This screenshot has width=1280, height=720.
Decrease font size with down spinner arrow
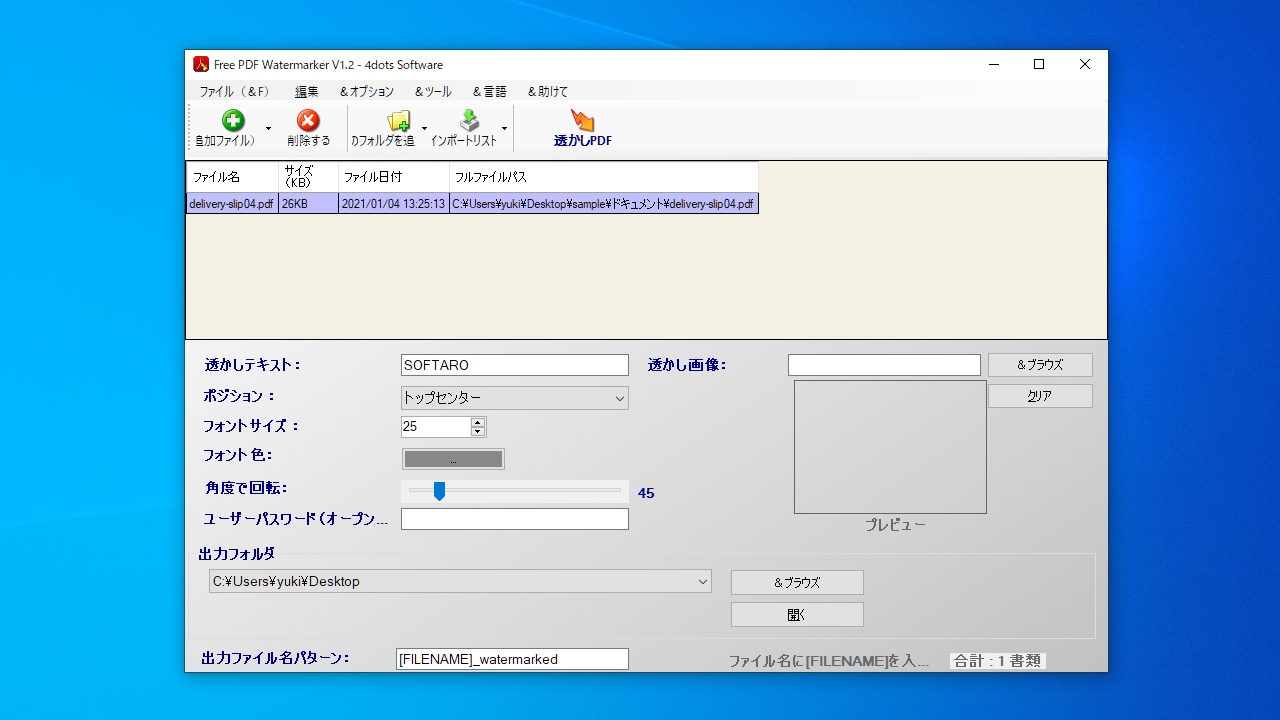(x=478, y=432)
